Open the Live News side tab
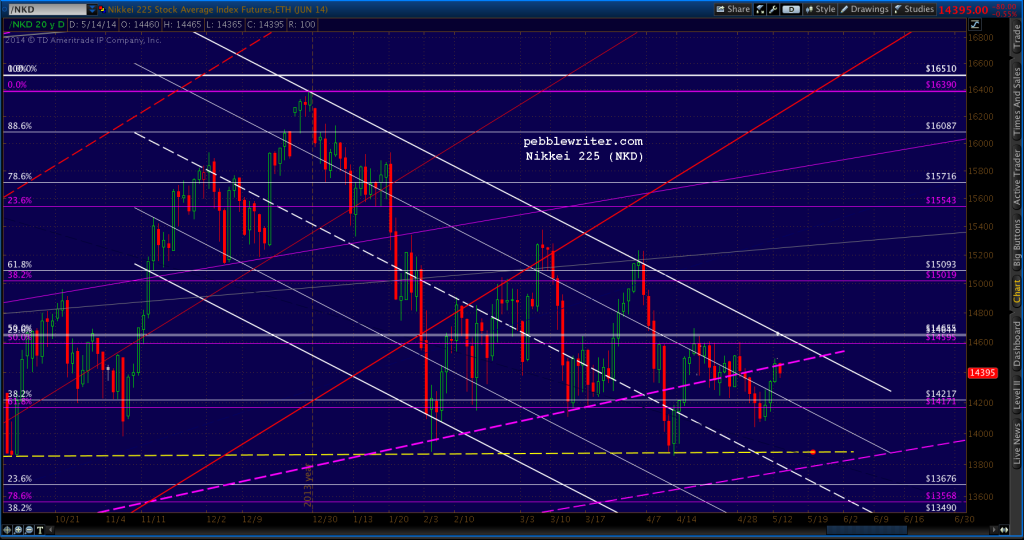Viewport: 1024px width, 540px height. tap(1017, 444)
